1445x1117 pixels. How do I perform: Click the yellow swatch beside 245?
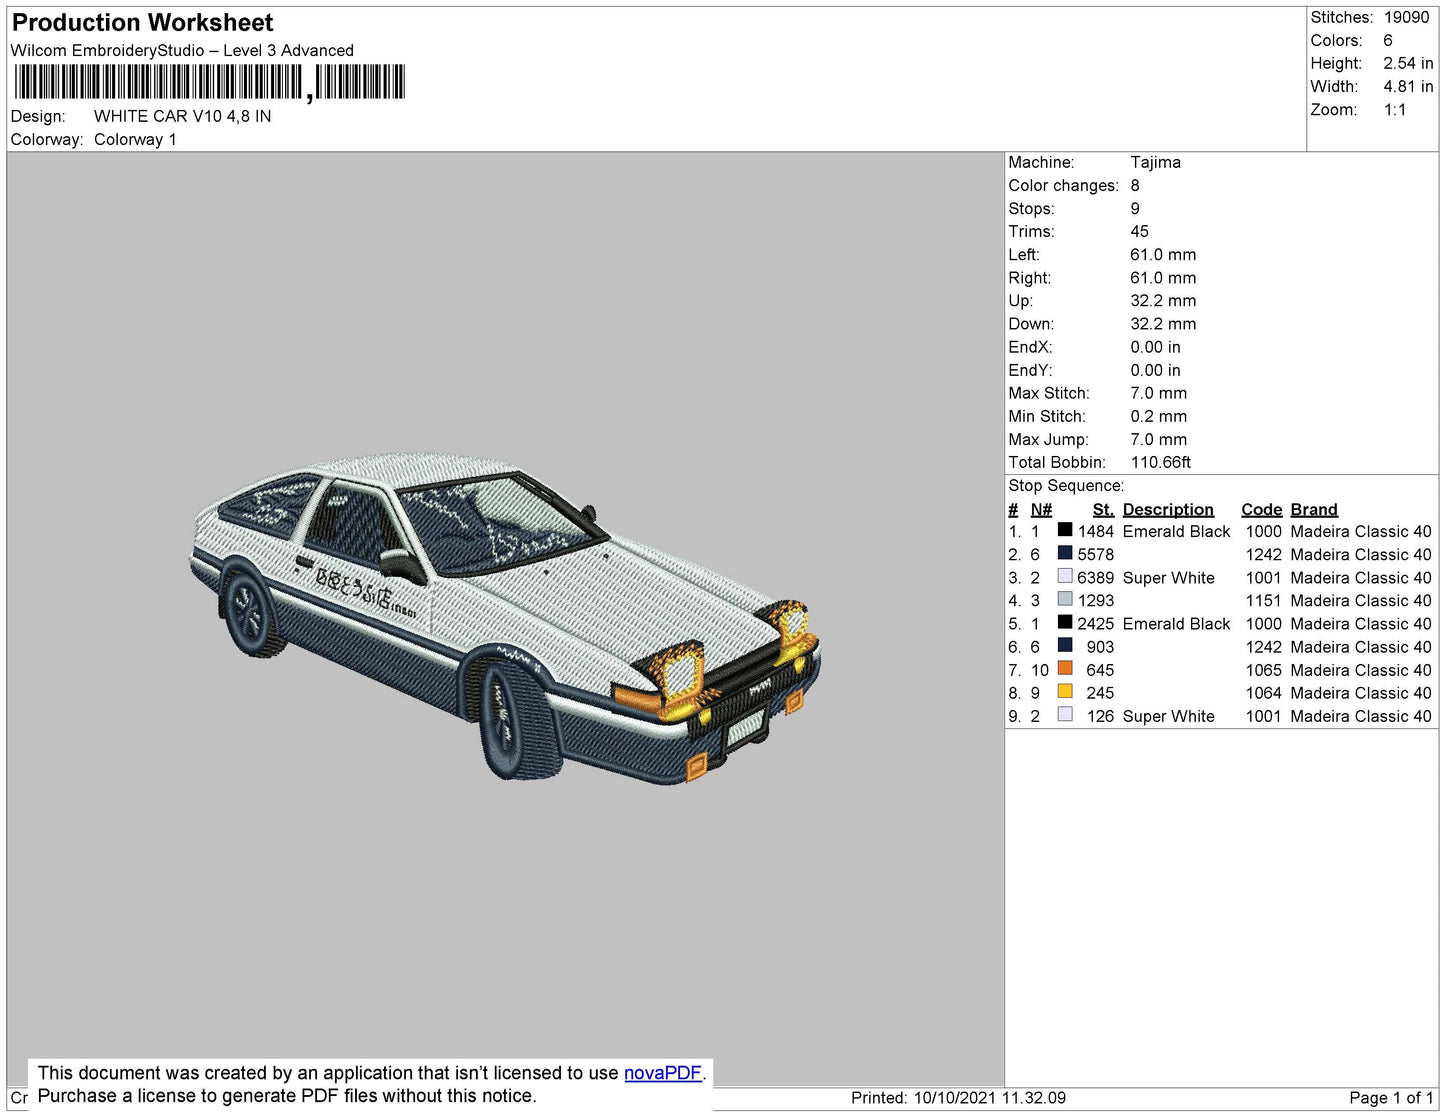point(1065,691)
